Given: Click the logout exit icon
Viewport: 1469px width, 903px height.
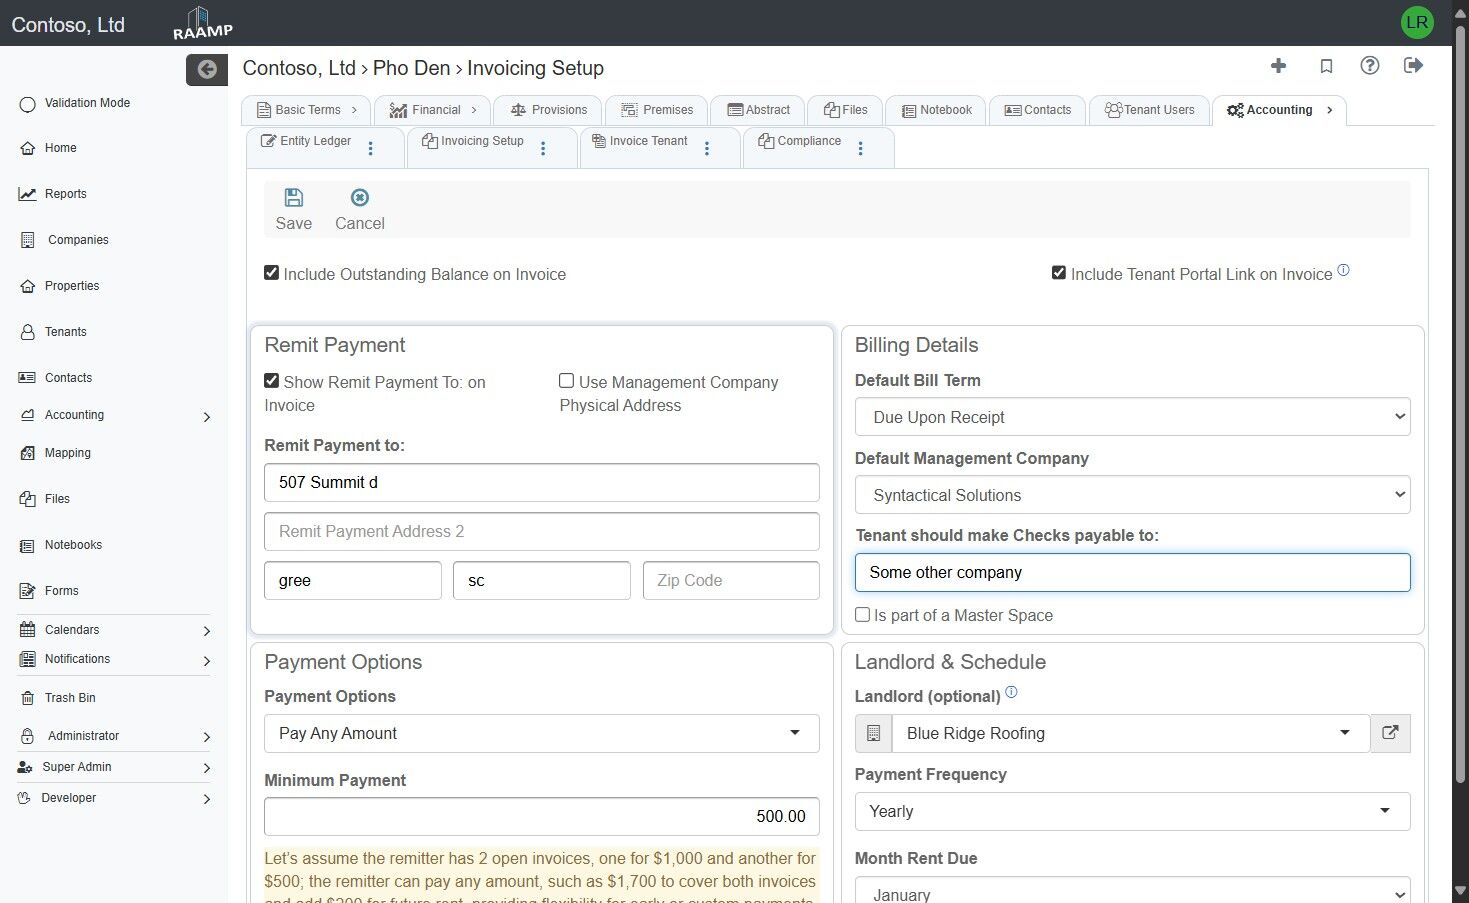Looking at the screenshot, I should click(1413, 65).
